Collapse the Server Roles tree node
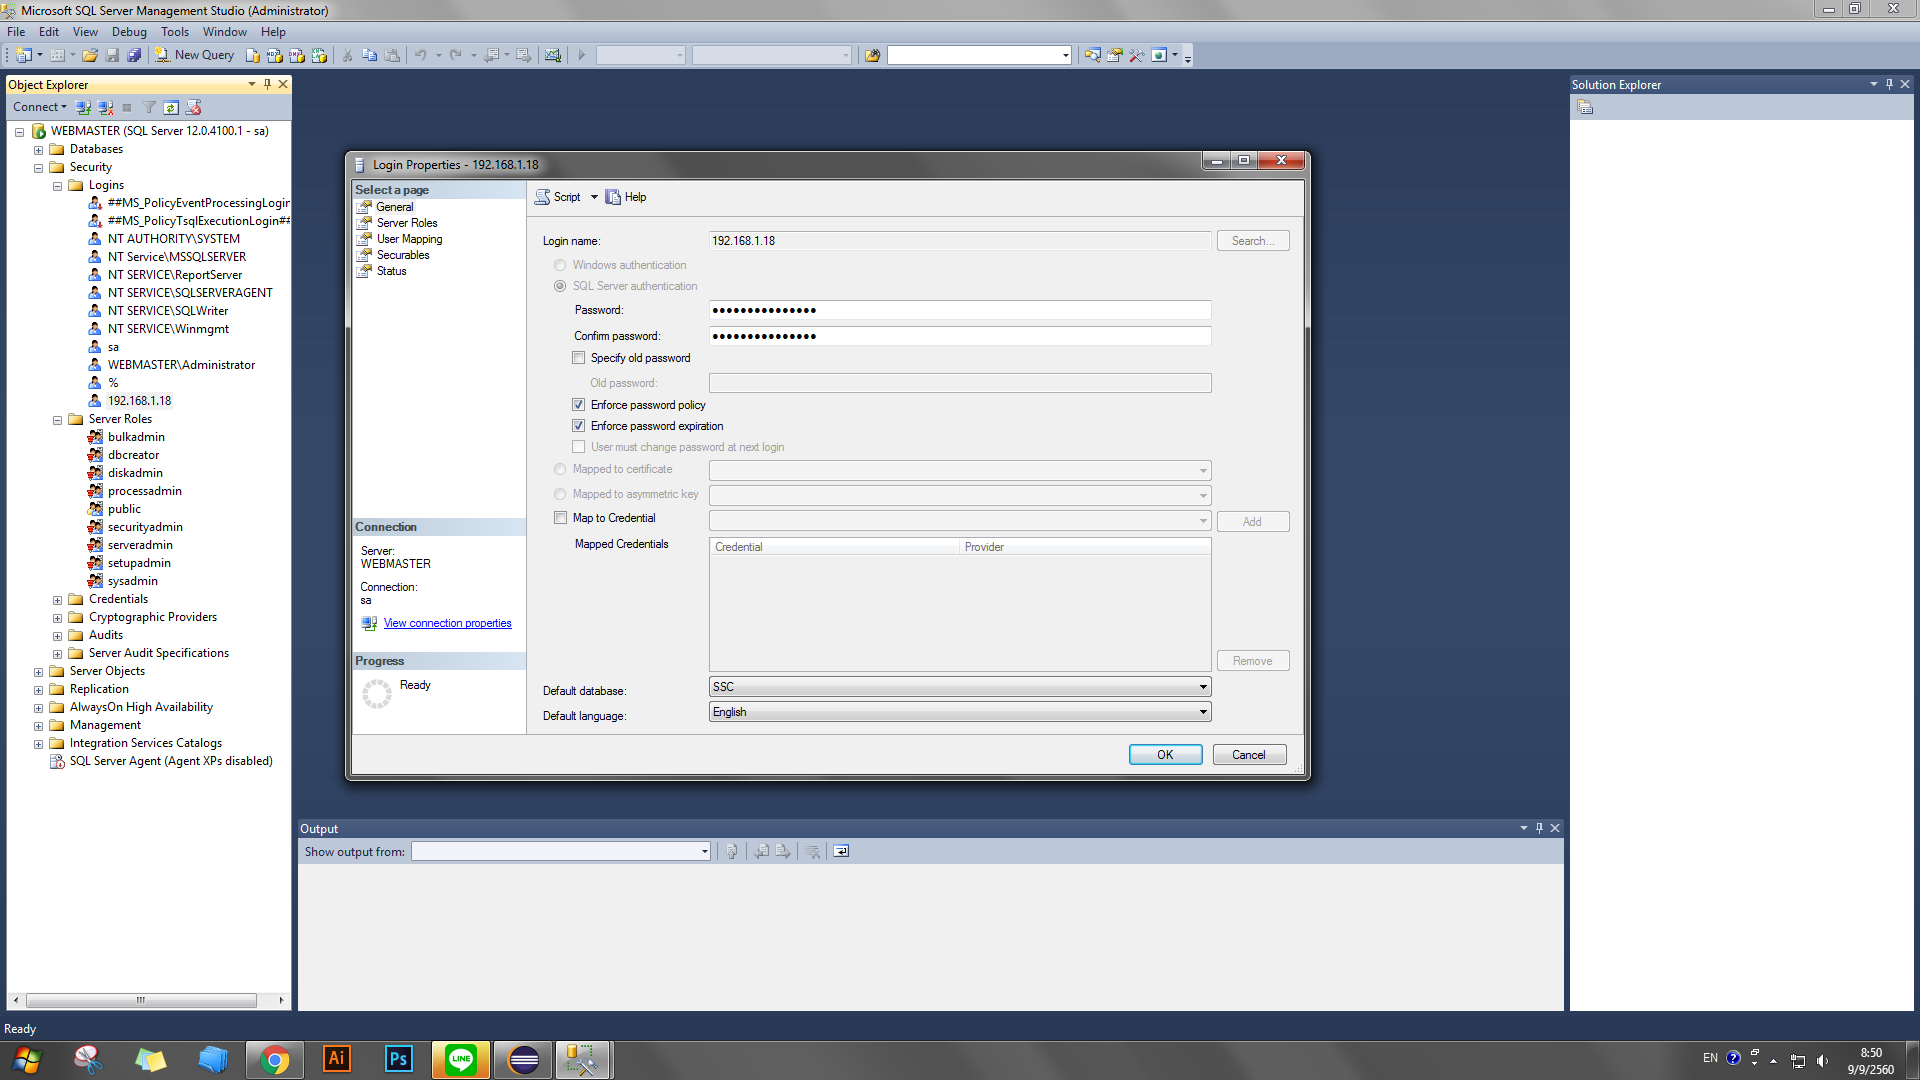Viewport: 1920px width, 1080px height. 57,420
